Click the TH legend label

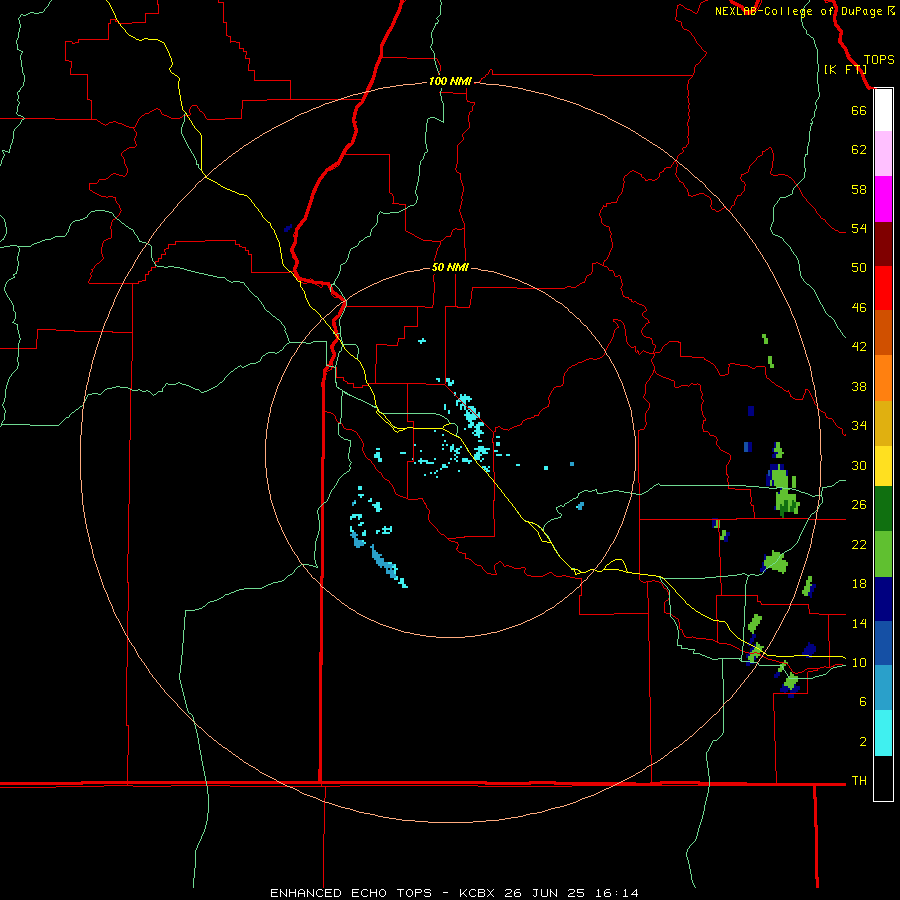point(859,780)
